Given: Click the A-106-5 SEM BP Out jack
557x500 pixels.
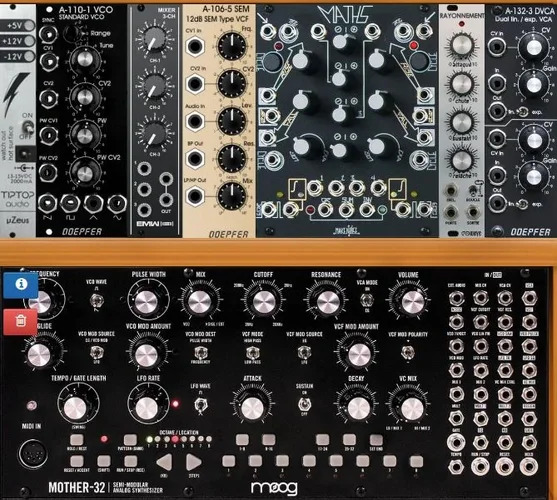Looking at the screenshot, I should tap(195, 158).
